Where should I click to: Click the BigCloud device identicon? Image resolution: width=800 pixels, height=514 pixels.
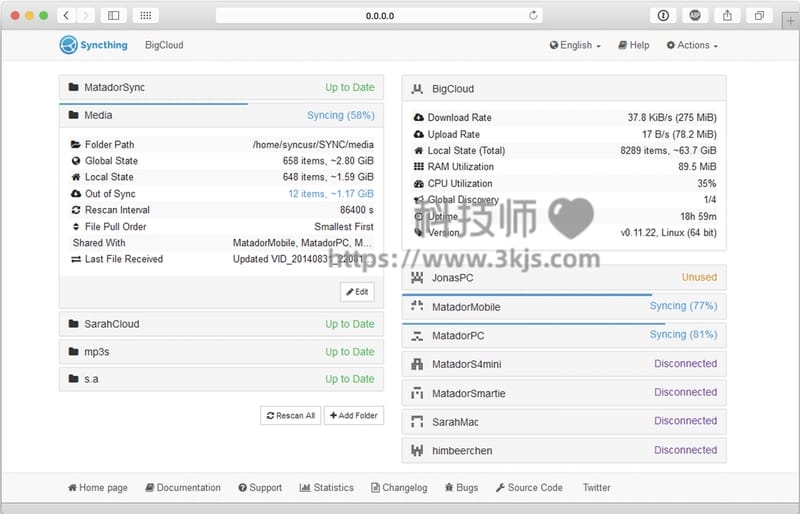tap(417, 89)
